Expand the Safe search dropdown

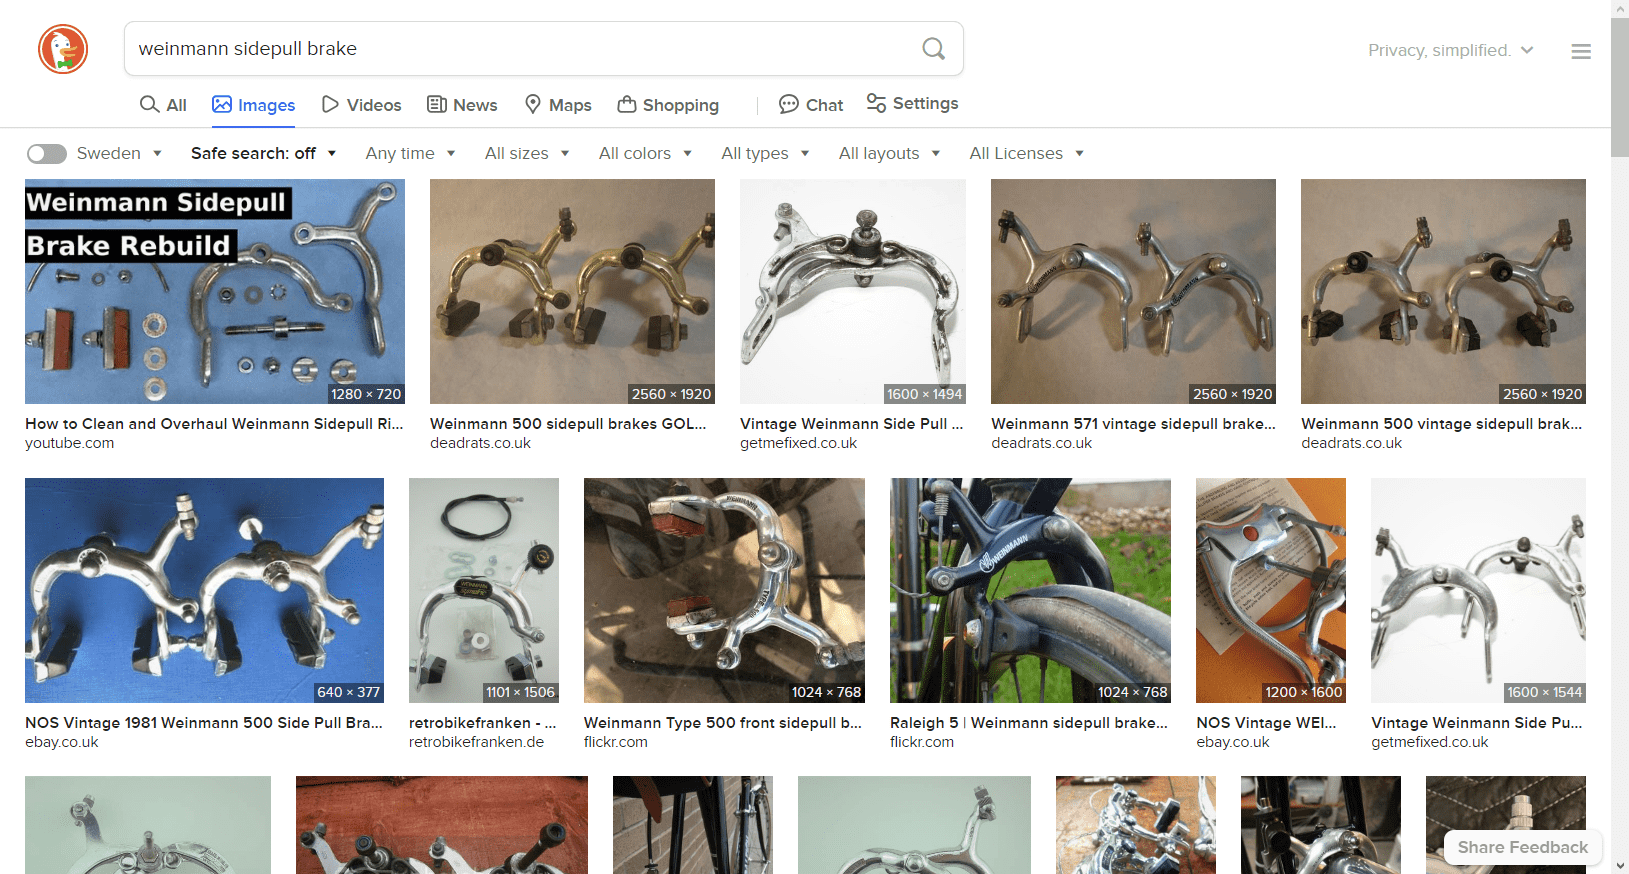[x=263, y=153]
